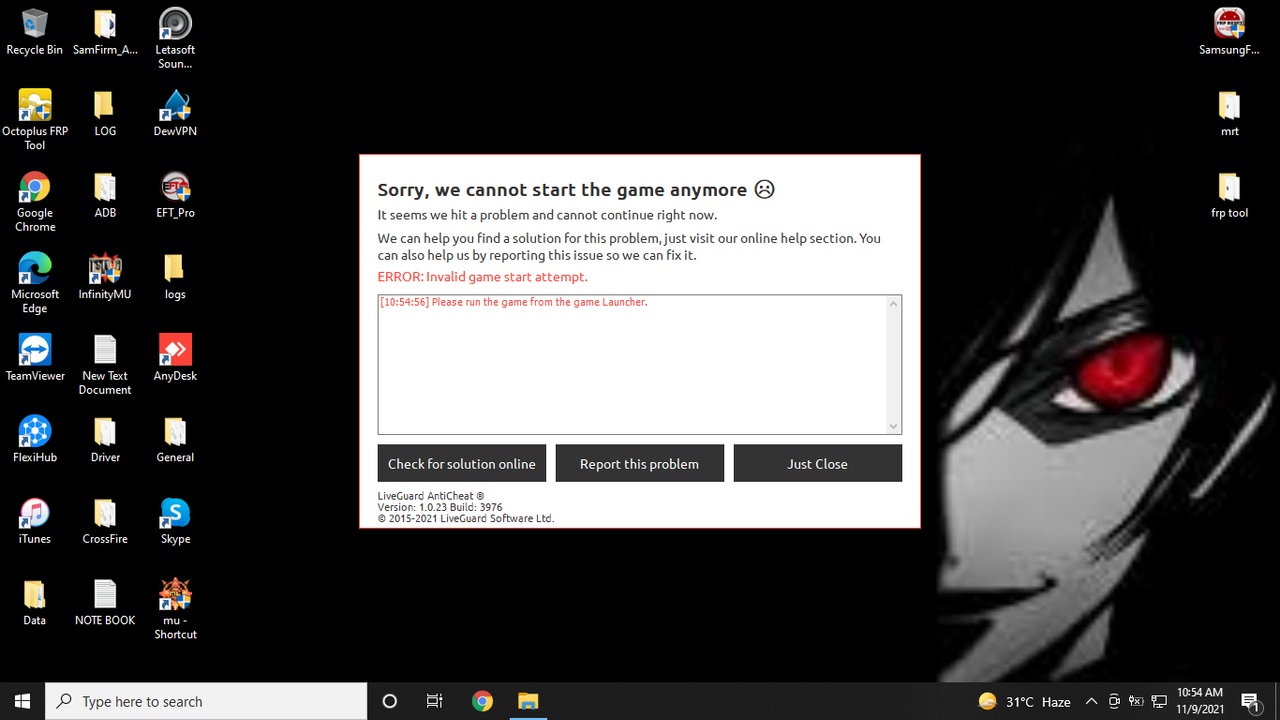This screenshot has height=720, width=1280.
Task: Open Cortana circle on taskbar
Action: (x=390, y=701)
